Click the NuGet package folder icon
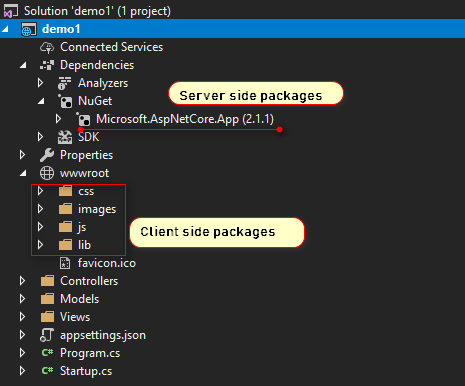 pos(65,101)
